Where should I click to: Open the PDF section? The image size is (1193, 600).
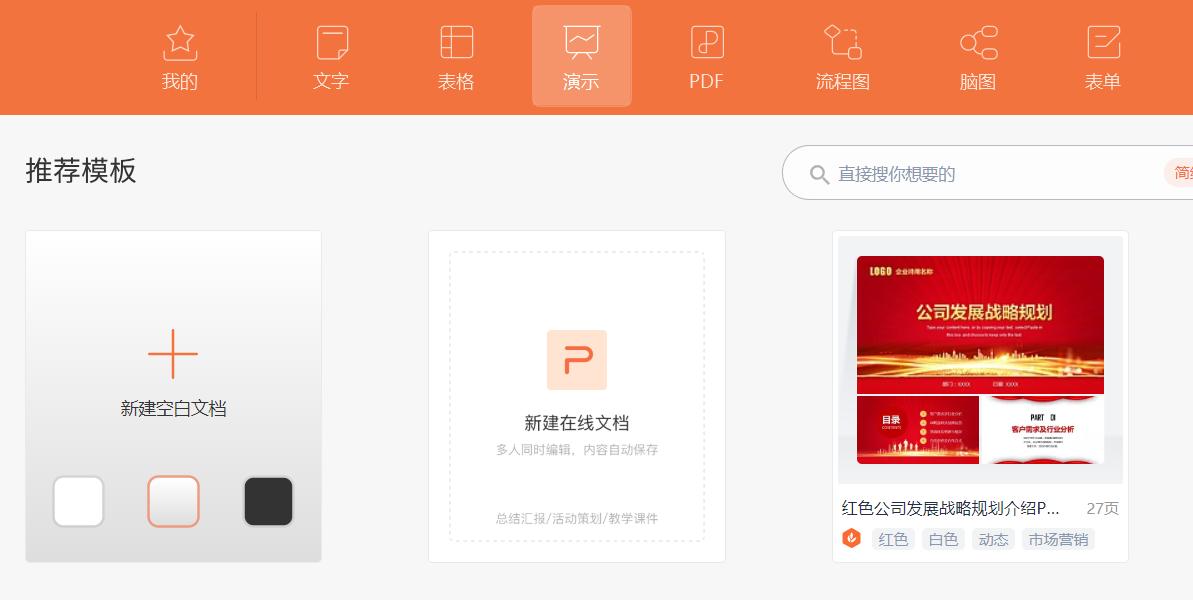click(706, 55)
